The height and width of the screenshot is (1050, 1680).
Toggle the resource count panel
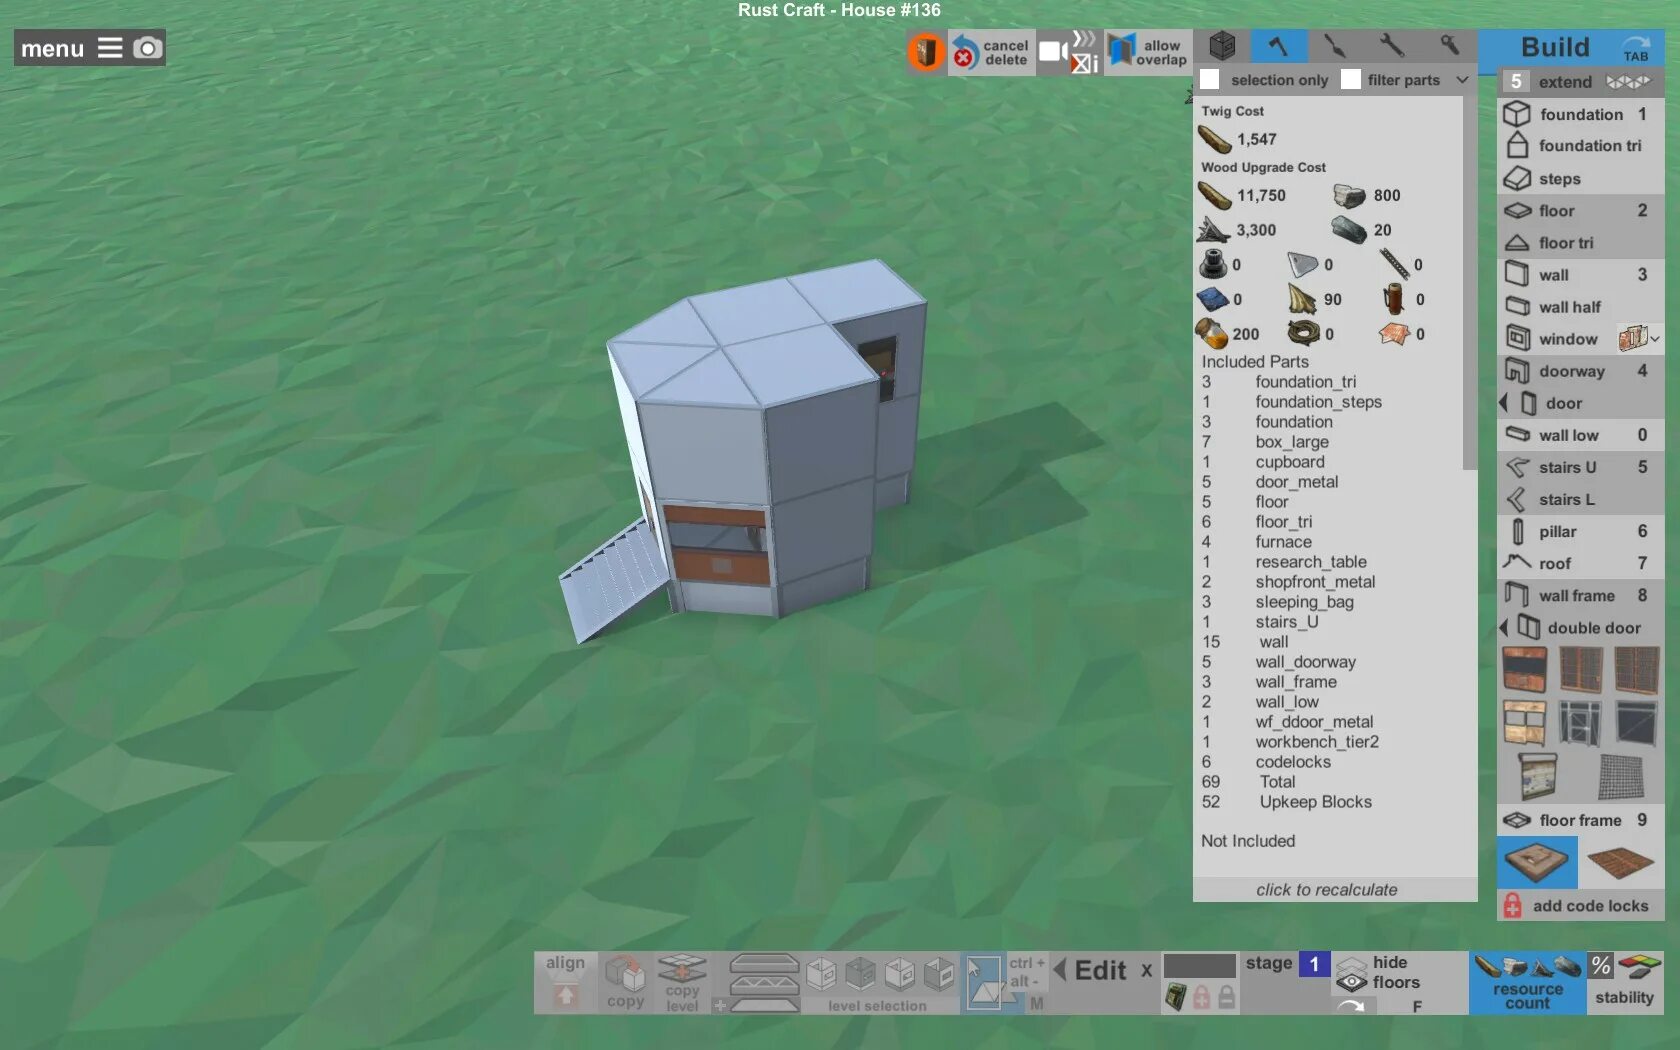[x=1527, y=982]
